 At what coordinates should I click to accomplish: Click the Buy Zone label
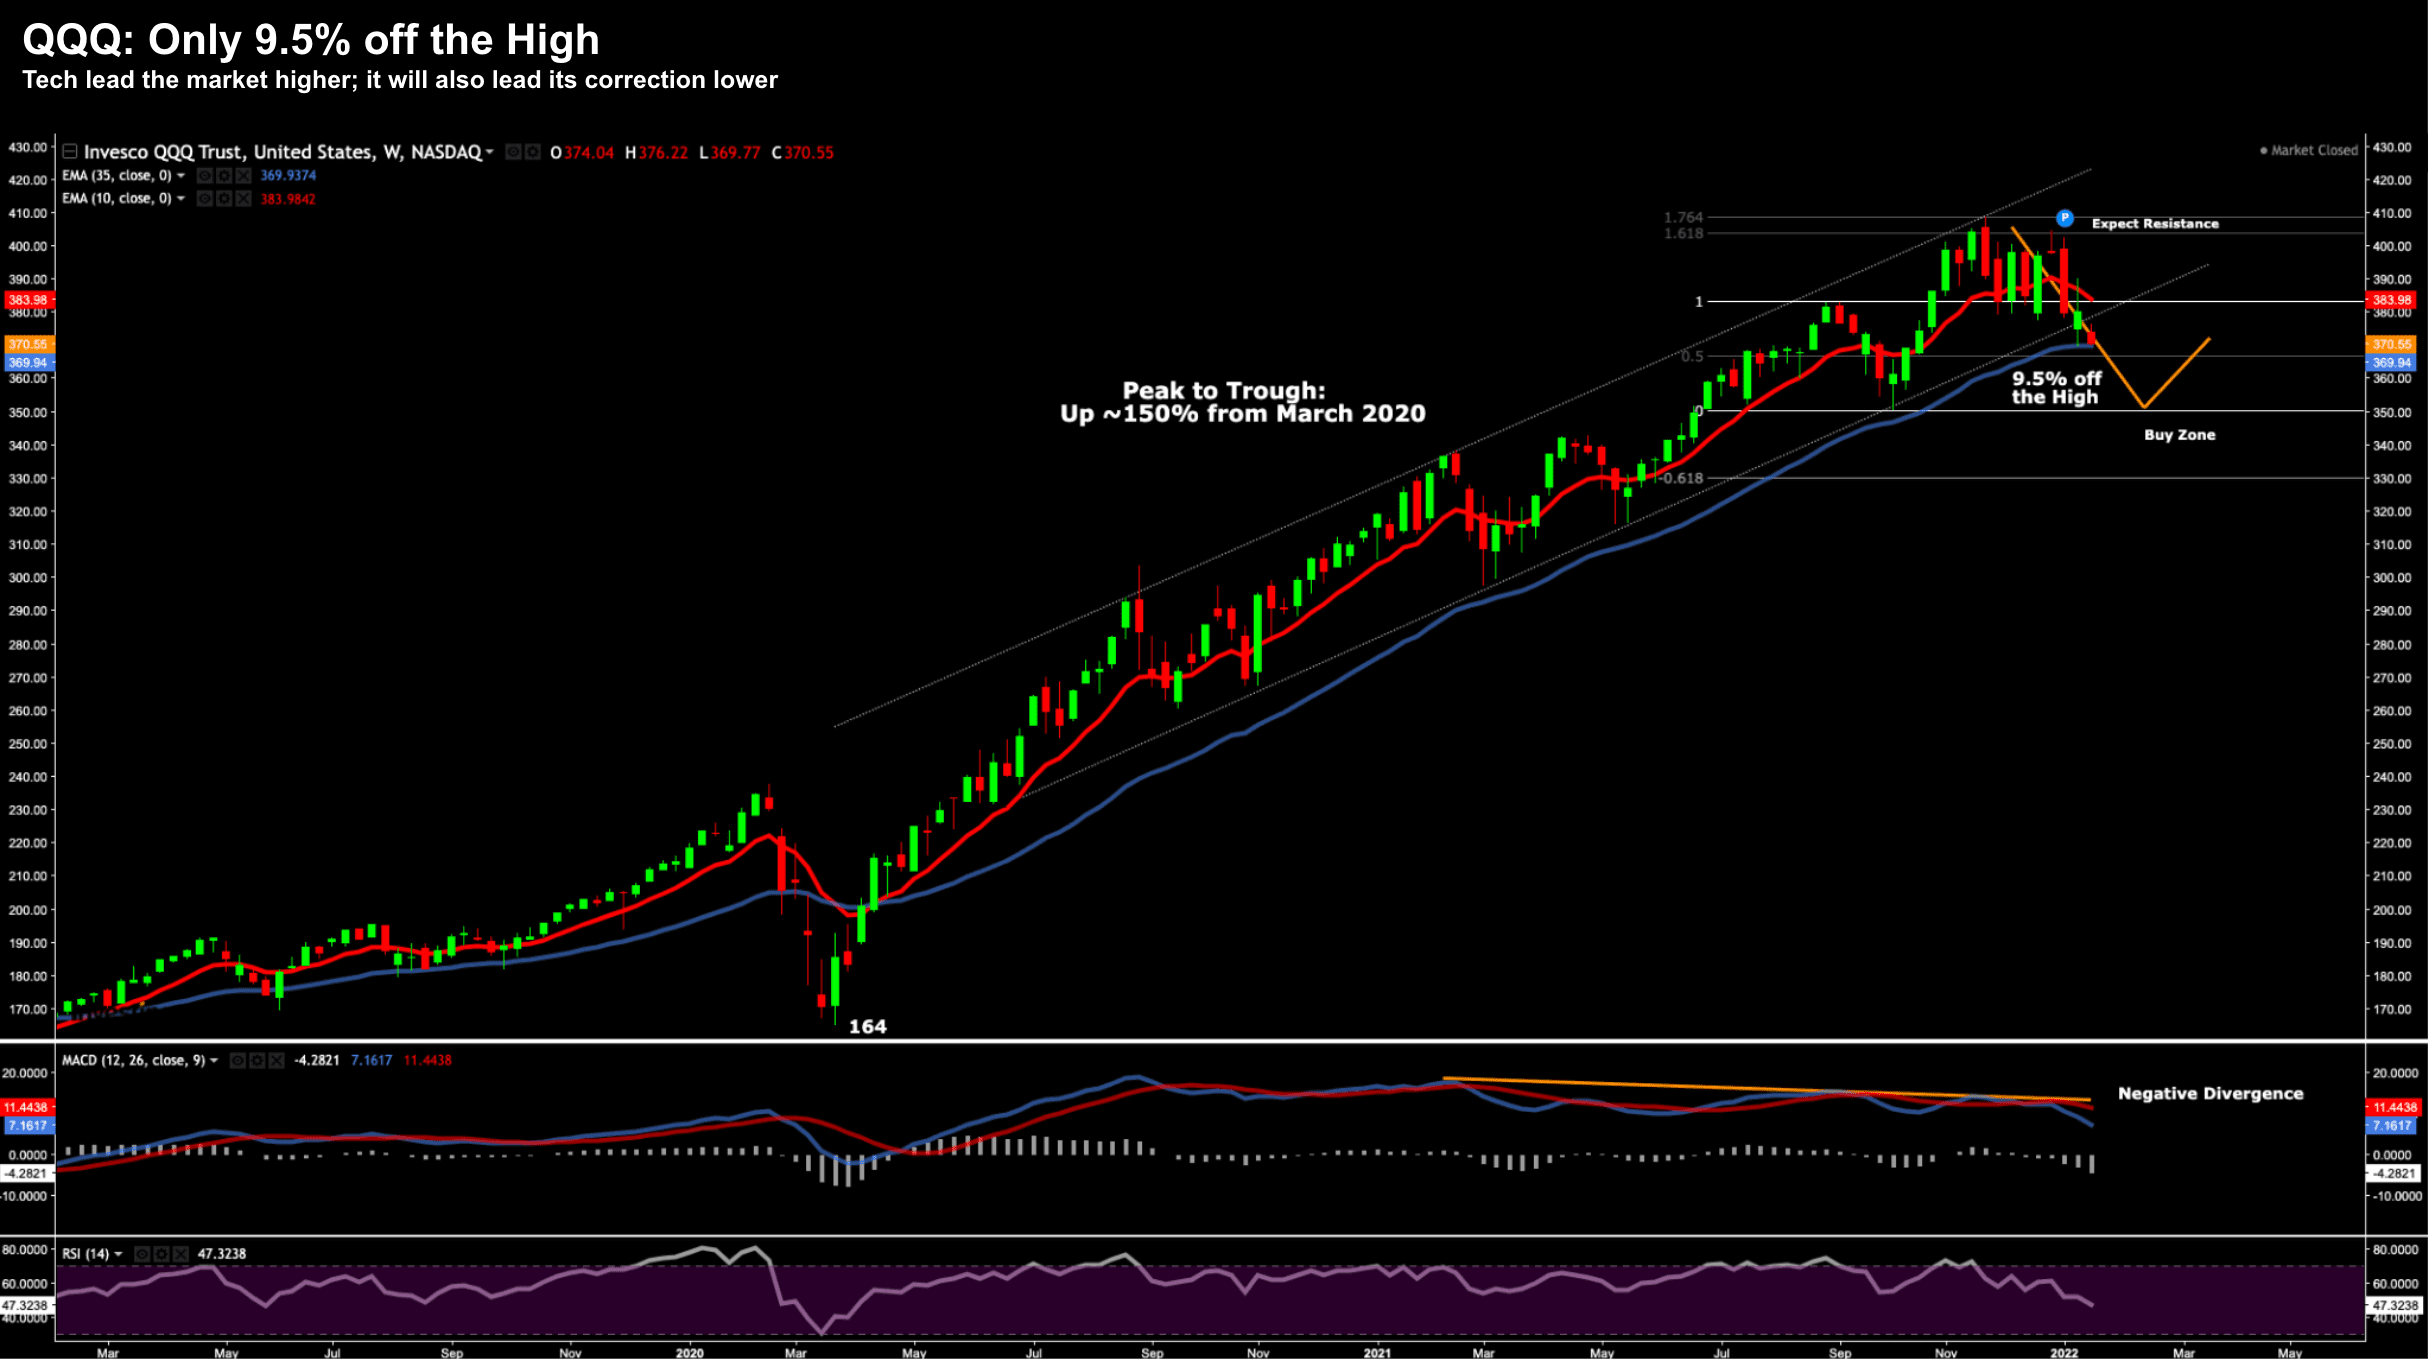click(x=2179, y=435)
